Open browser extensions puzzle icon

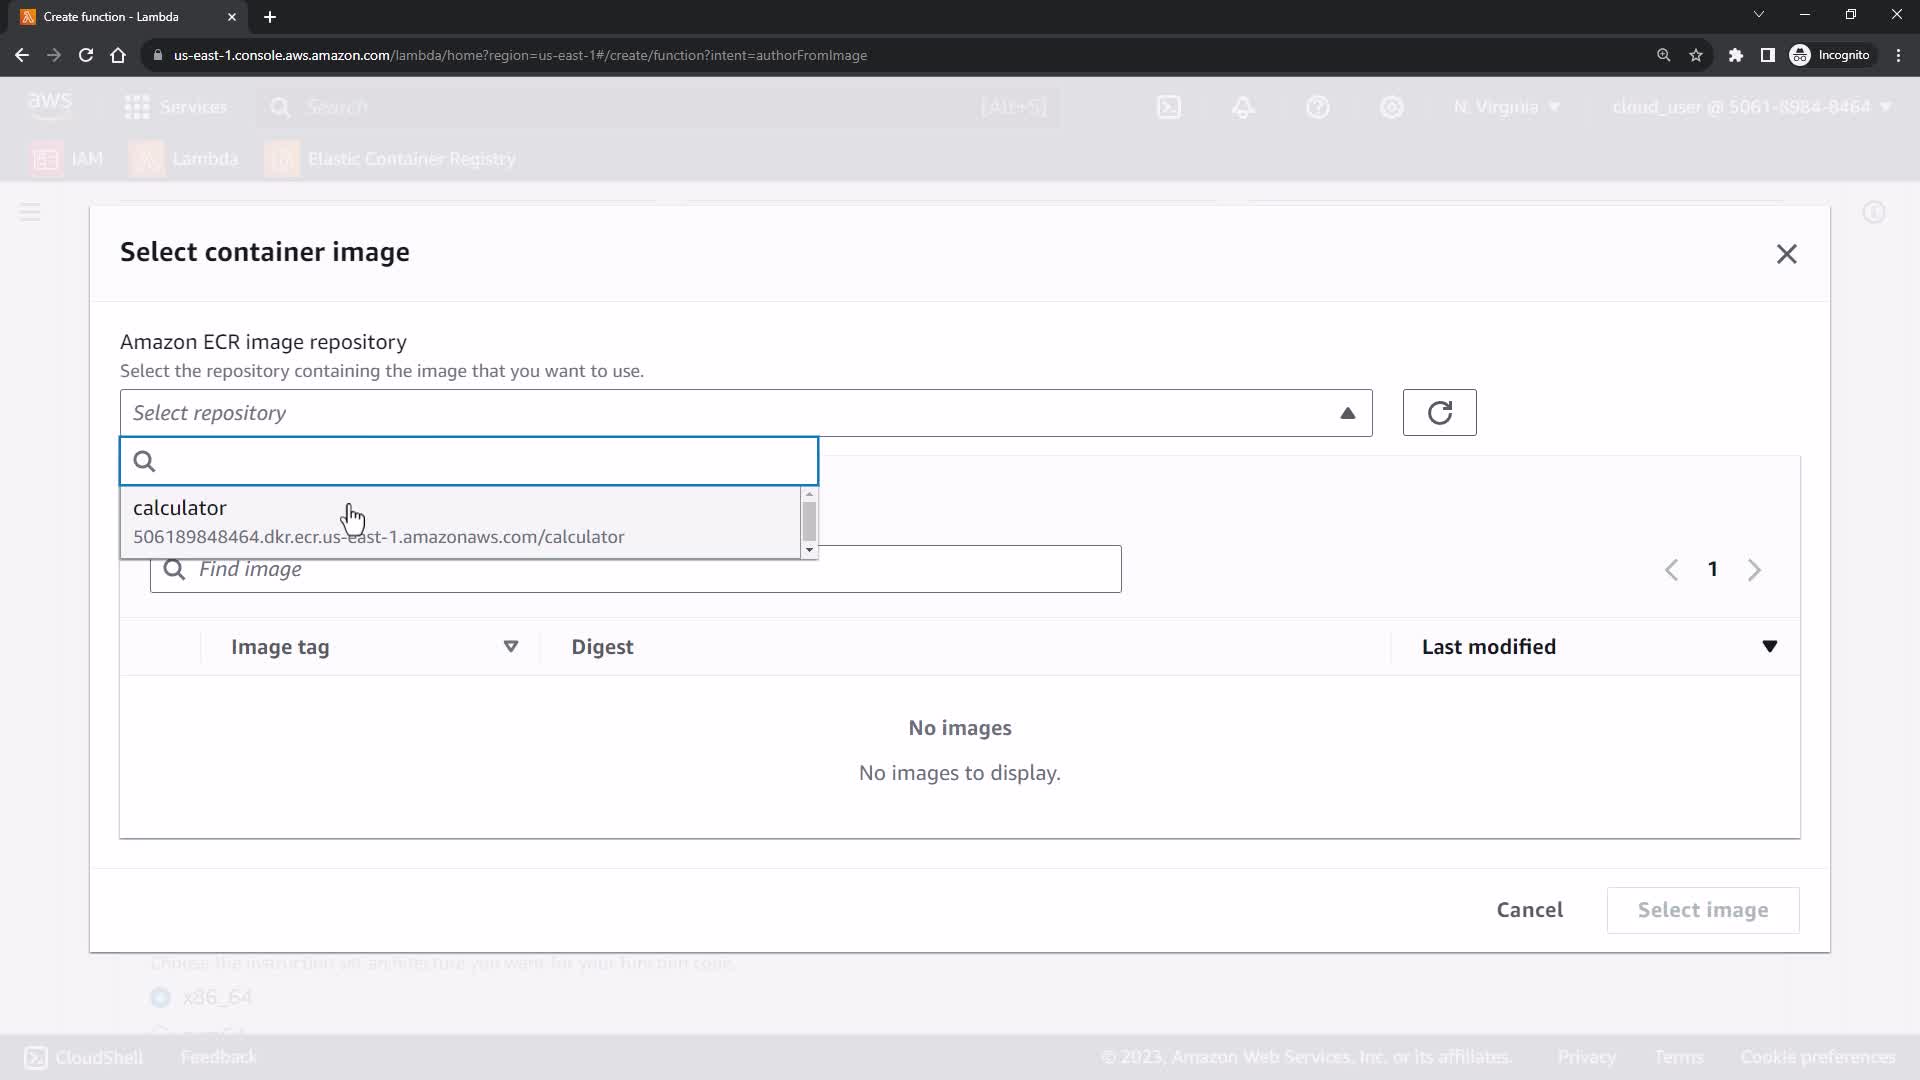(x=1736, y=55)
